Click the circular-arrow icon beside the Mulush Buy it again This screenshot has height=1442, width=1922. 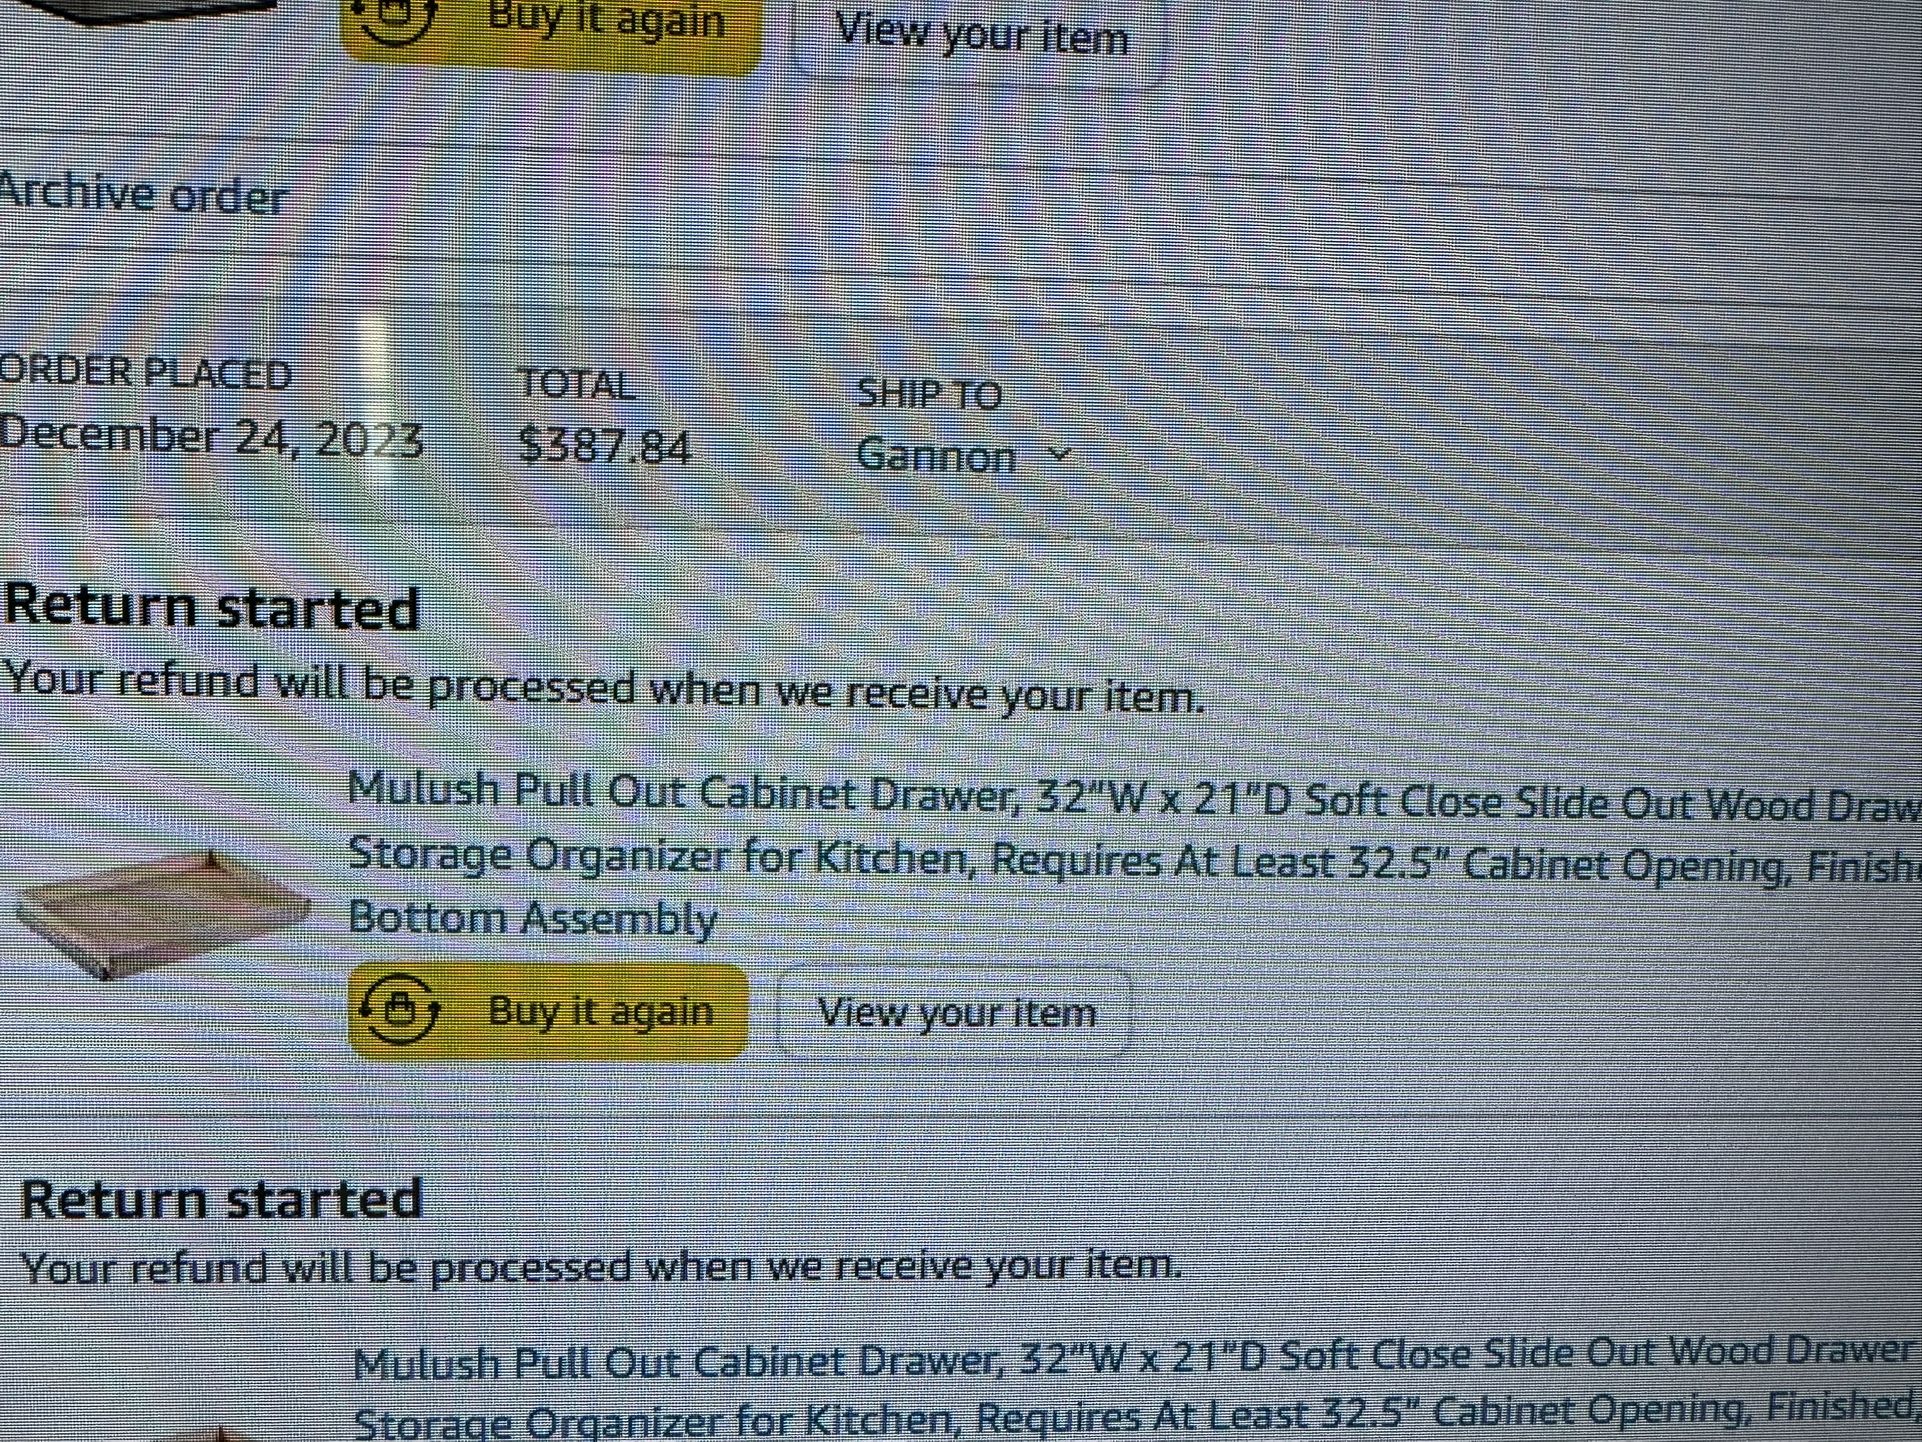399,1010
